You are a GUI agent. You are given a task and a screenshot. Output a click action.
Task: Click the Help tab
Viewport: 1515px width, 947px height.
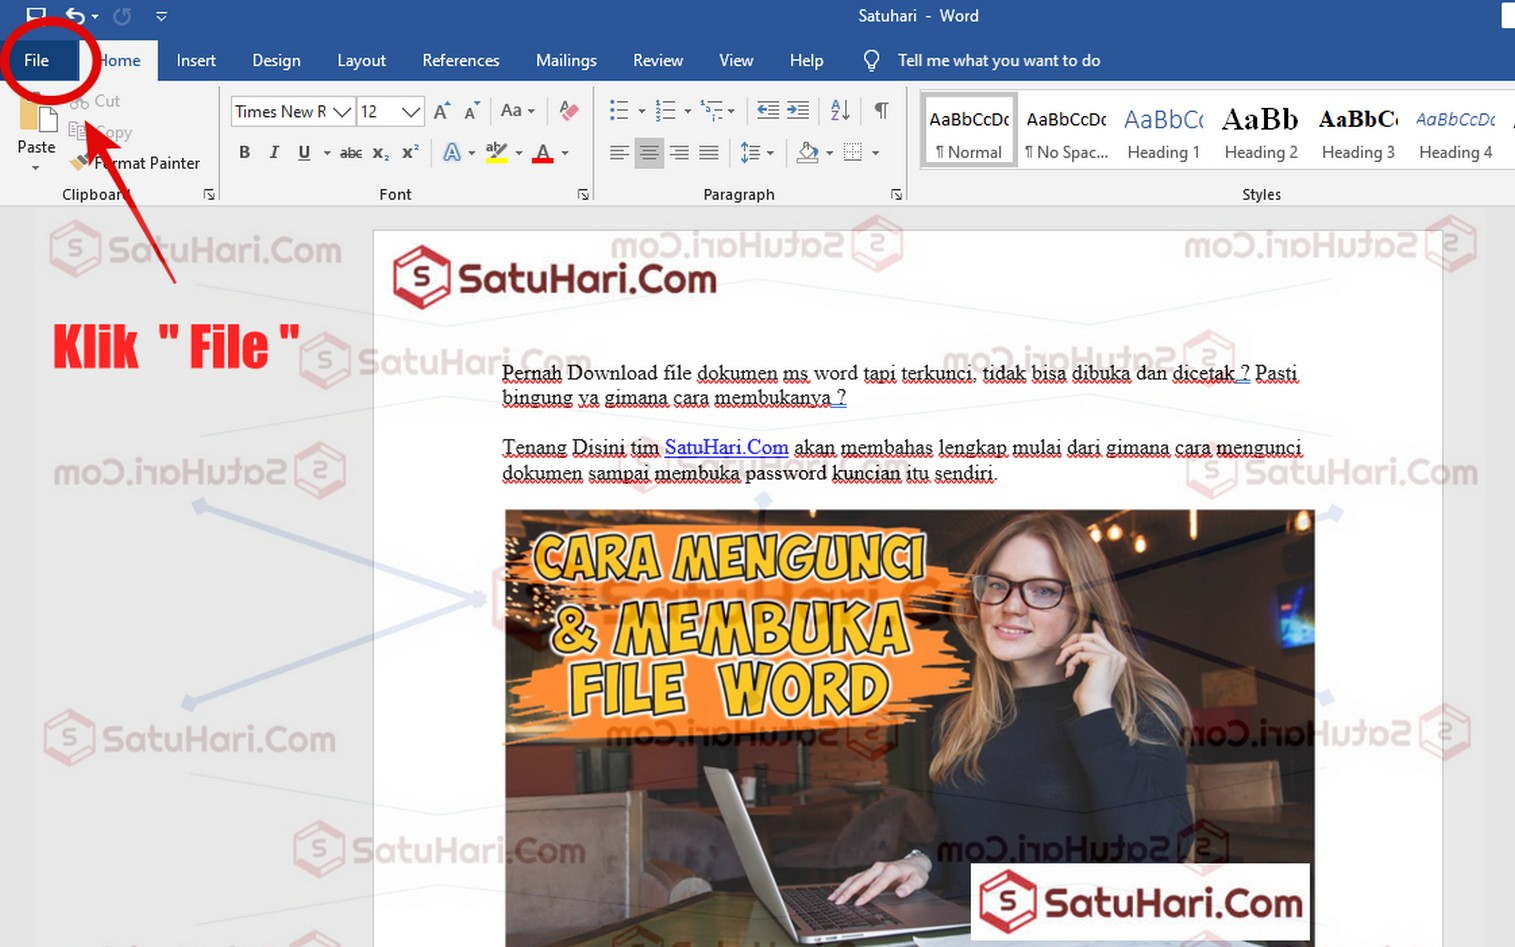[x=806, y=60]
